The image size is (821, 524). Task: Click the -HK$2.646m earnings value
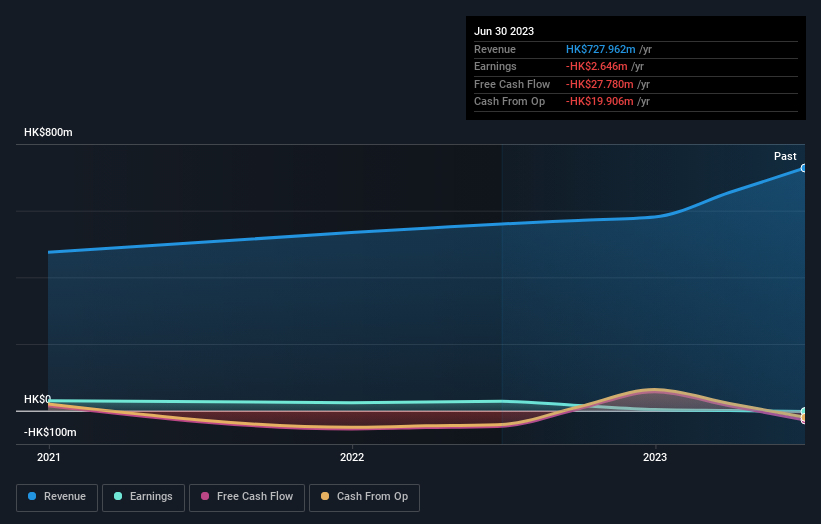pyautogui.click(x=596, y=66)
